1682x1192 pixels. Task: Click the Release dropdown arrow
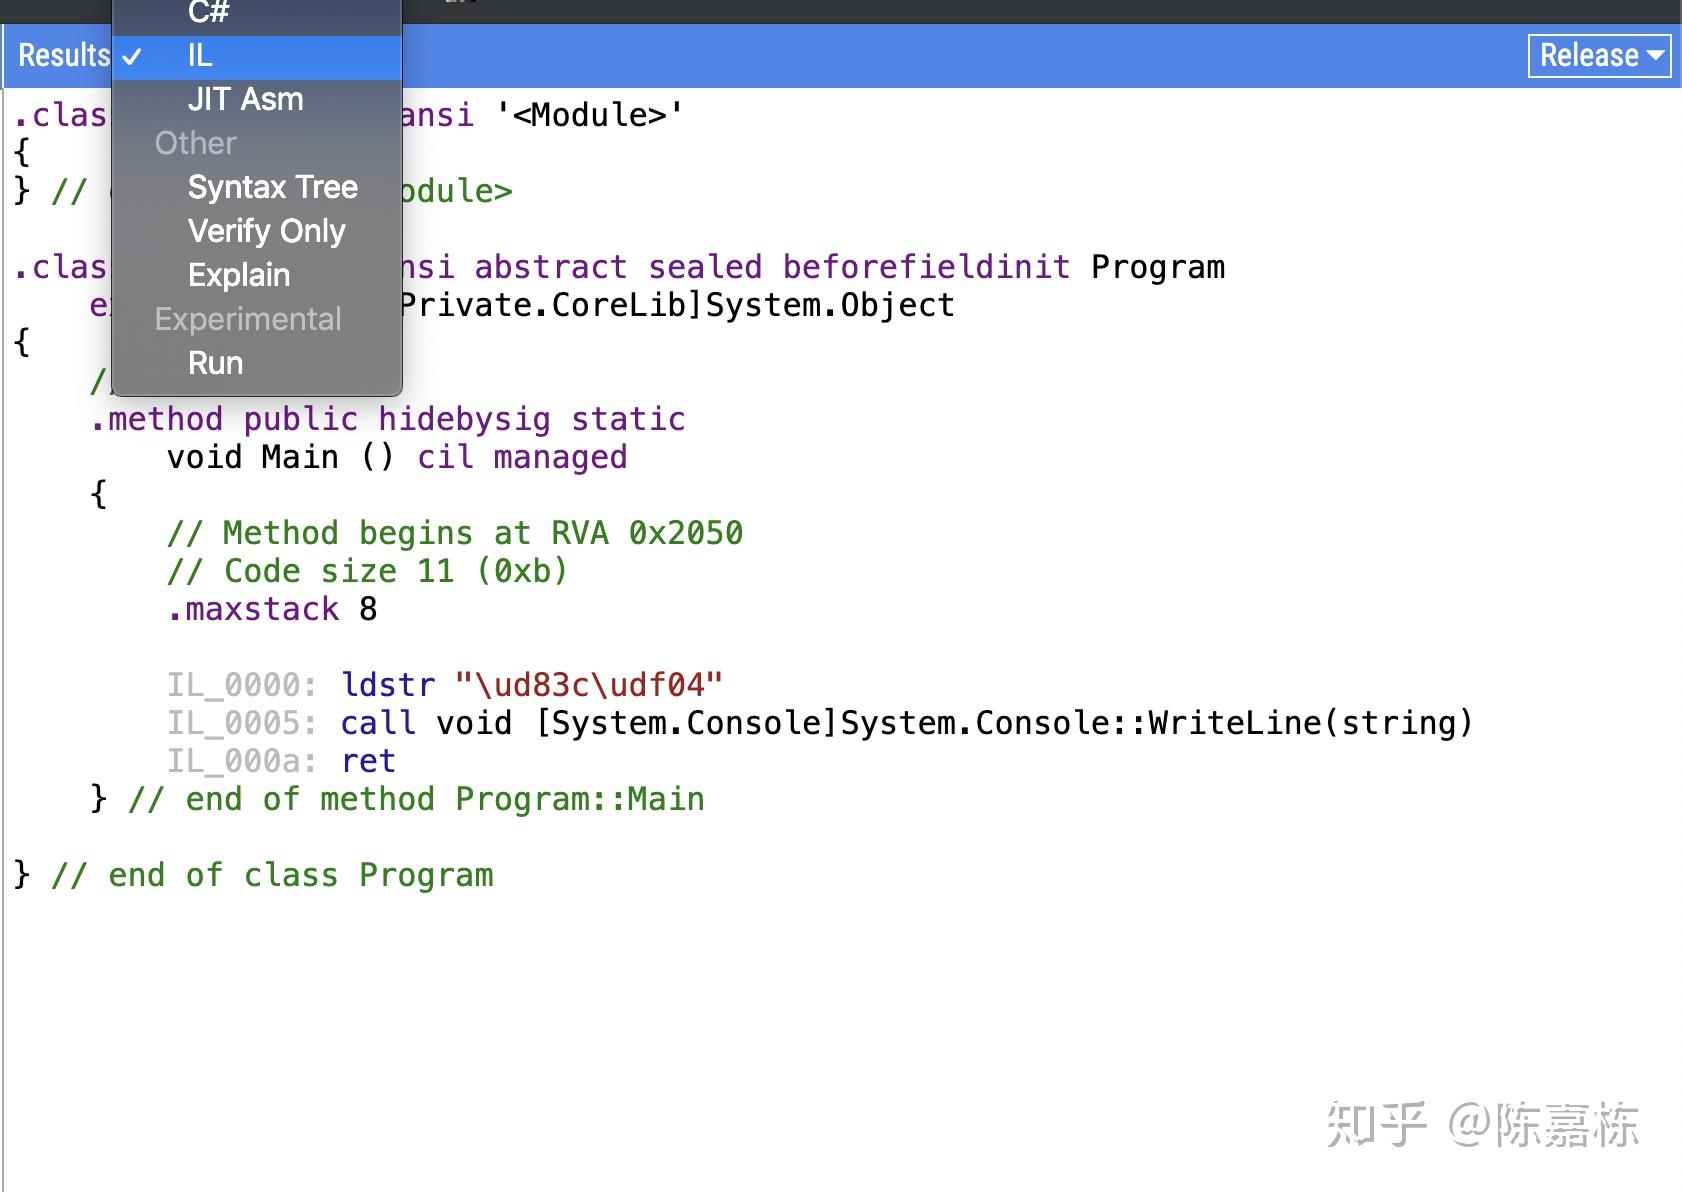tap(1654, 57)
